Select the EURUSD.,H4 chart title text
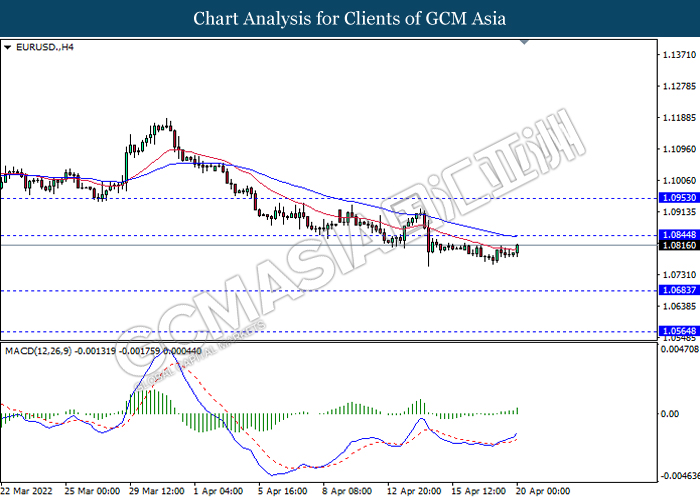This screenshot has height=500, width=700. (x=45, y=47)
